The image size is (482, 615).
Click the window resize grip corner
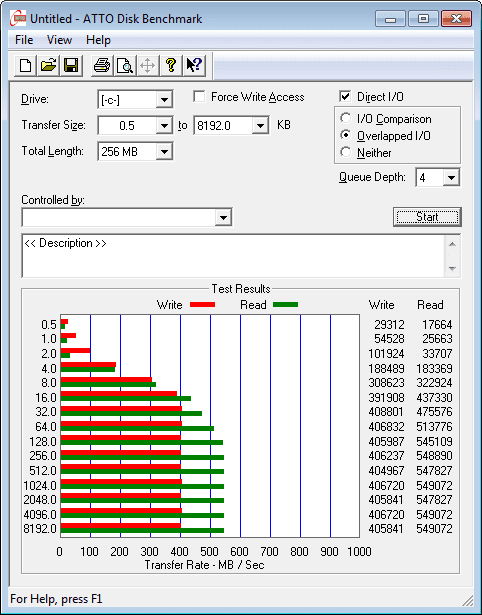tap(467, 600)
